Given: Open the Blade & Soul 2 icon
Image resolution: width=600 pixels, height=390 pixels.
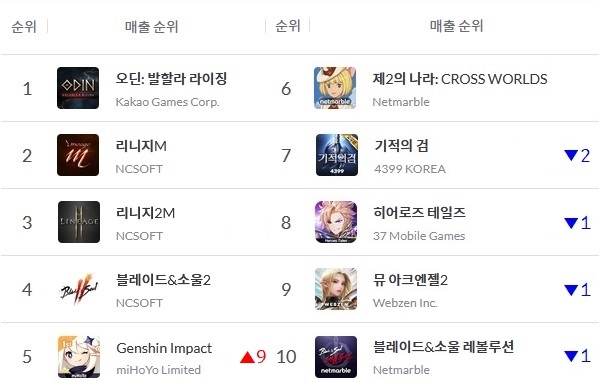Looking at the screenshot, I should coord(79,289).
